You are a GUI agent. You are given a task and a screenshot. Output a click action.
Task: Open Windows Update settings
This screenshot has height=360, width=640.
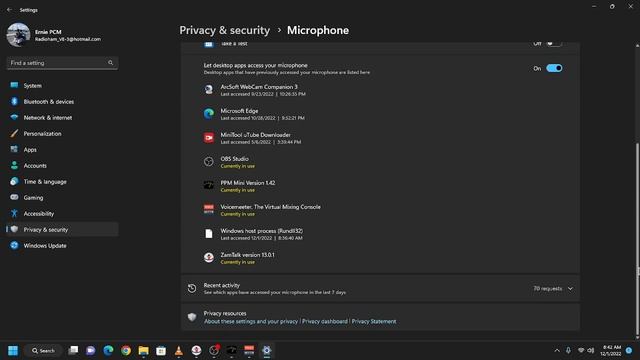pyautogui.click(x=62, y=245)
